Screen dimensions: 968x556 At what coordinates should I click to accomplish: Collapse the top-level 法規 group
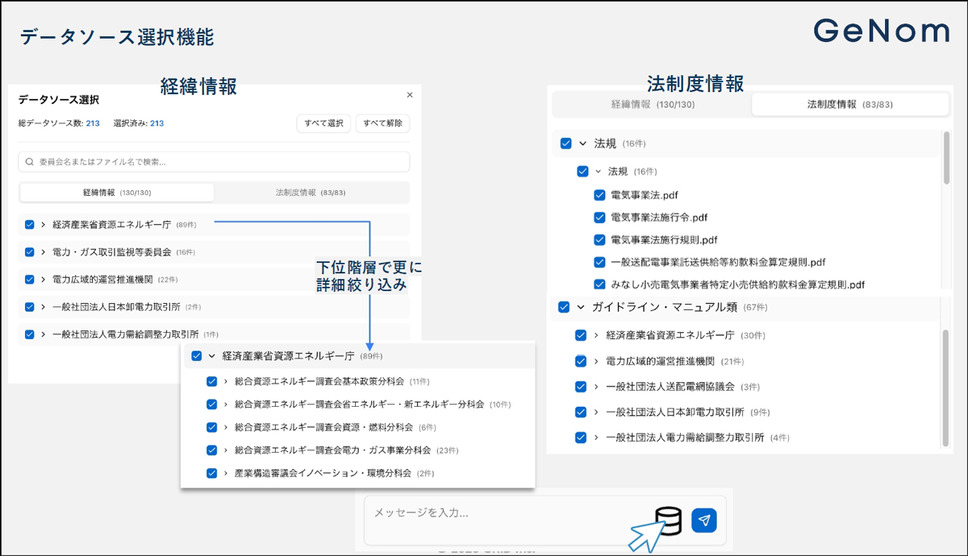[582, 144]
